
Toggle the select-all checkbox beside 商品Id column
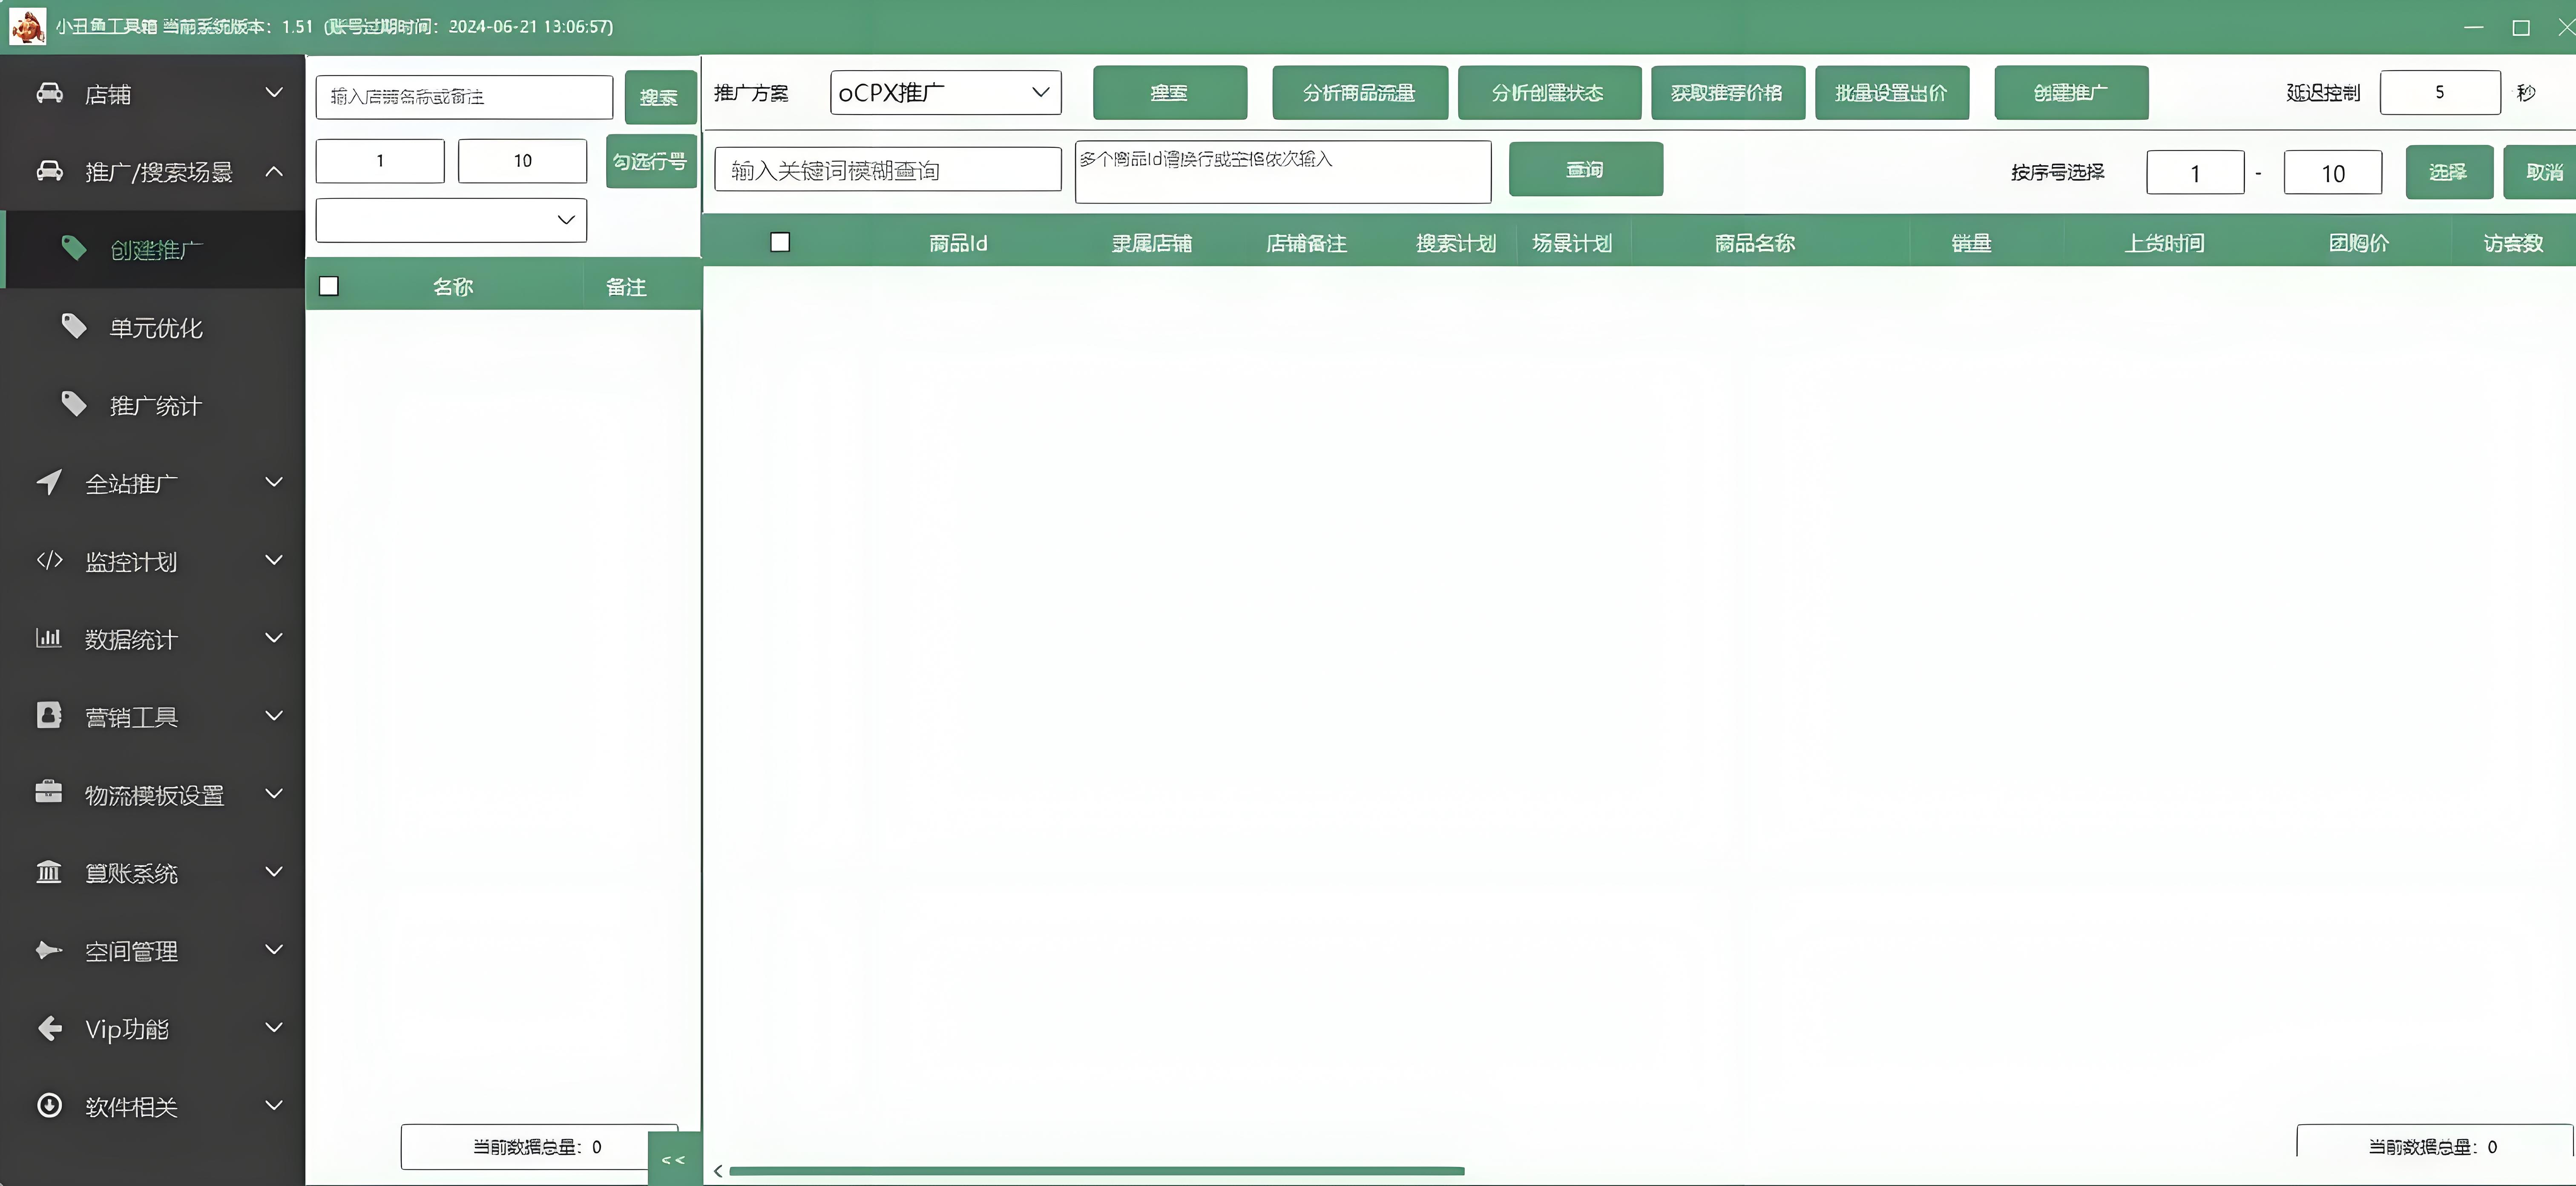click(780, 242)
